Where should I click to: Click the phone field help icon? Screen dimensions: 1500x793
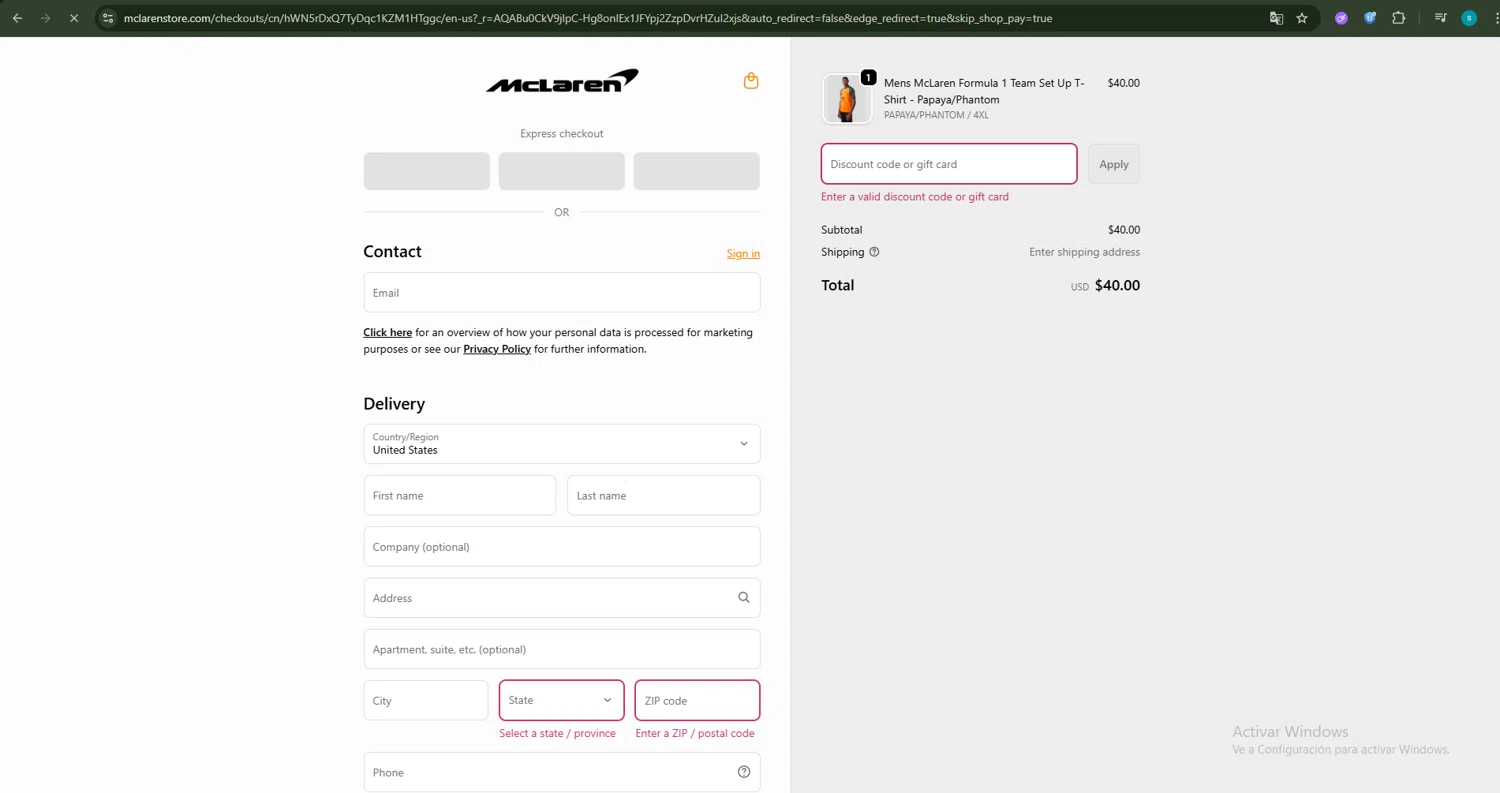pos(743,772)
